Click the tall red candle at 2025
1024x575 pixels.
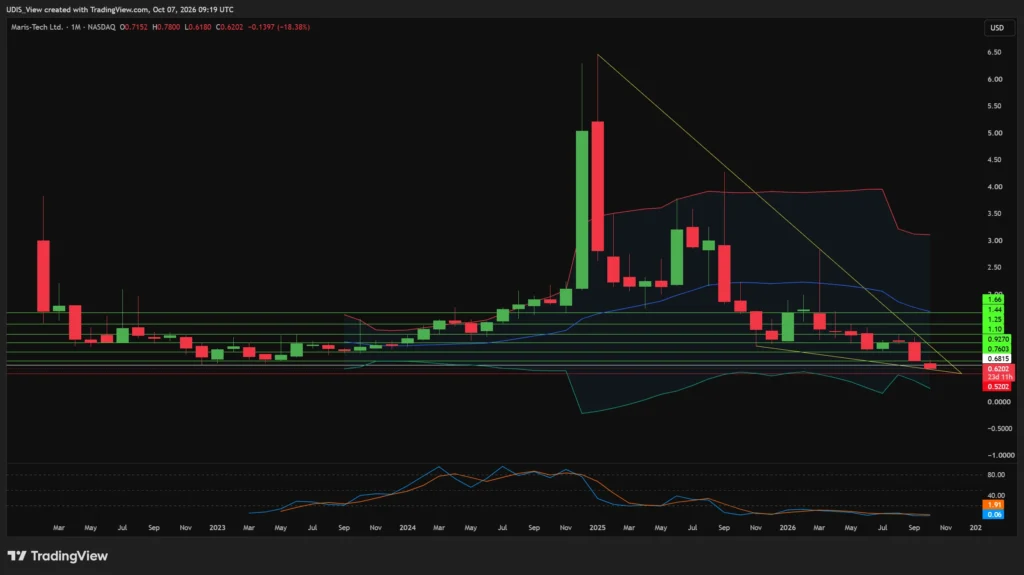coord(597,186)
